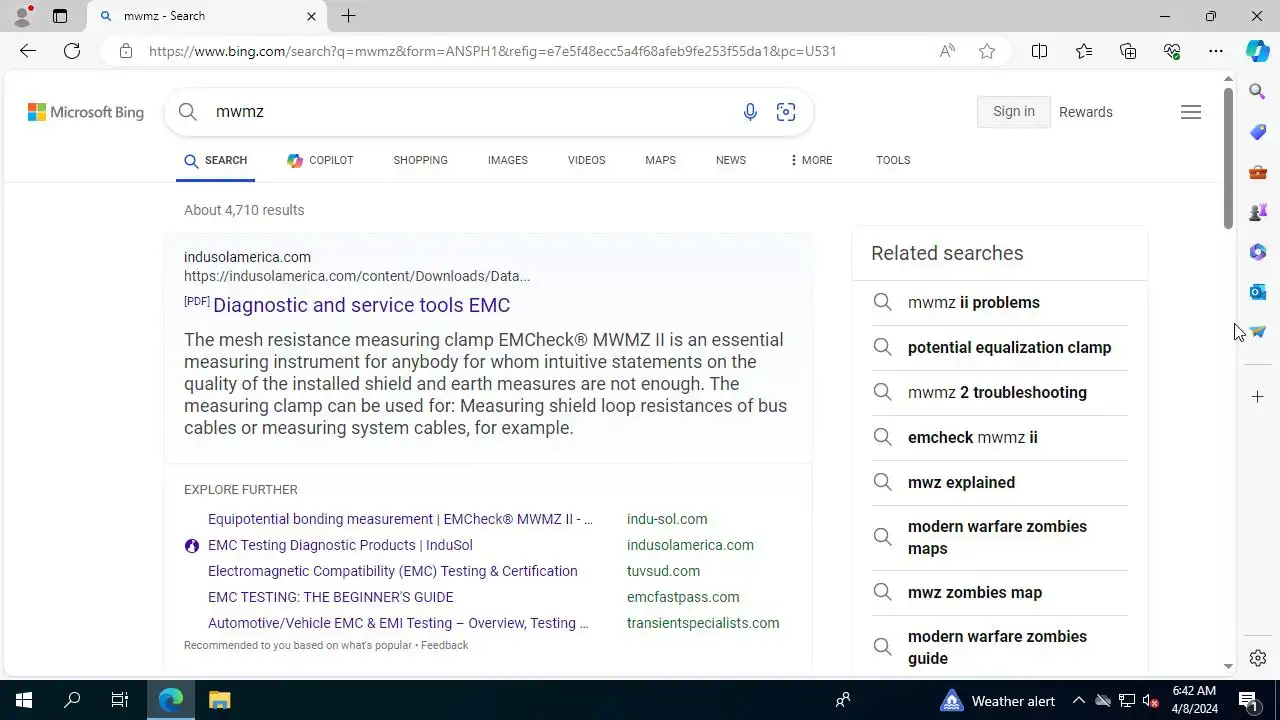Open Outlook in sidebar
Image resolution: width=1280 pixels, height=720 pixels.
1258,292
